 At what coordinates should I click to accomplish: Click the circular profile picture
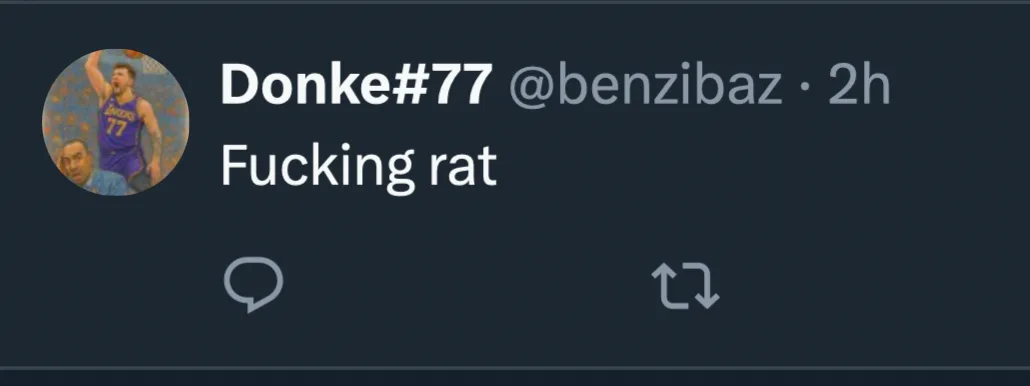tap(116, 123)
